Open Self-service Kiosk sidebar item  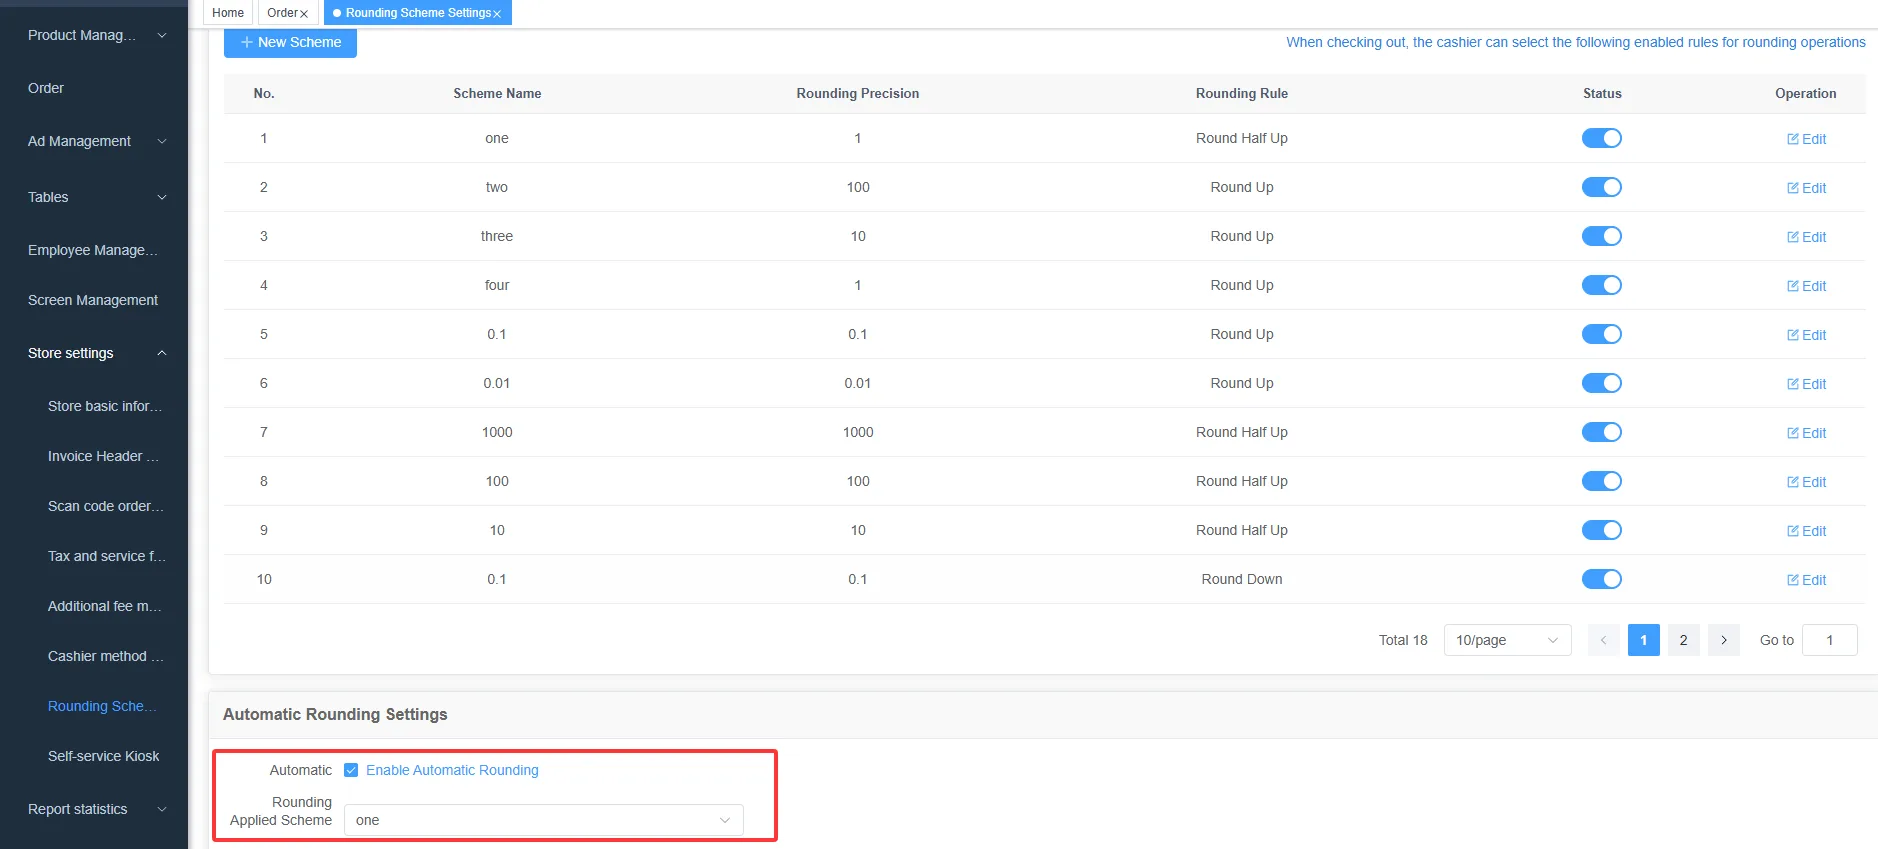[x=103, y=756]
